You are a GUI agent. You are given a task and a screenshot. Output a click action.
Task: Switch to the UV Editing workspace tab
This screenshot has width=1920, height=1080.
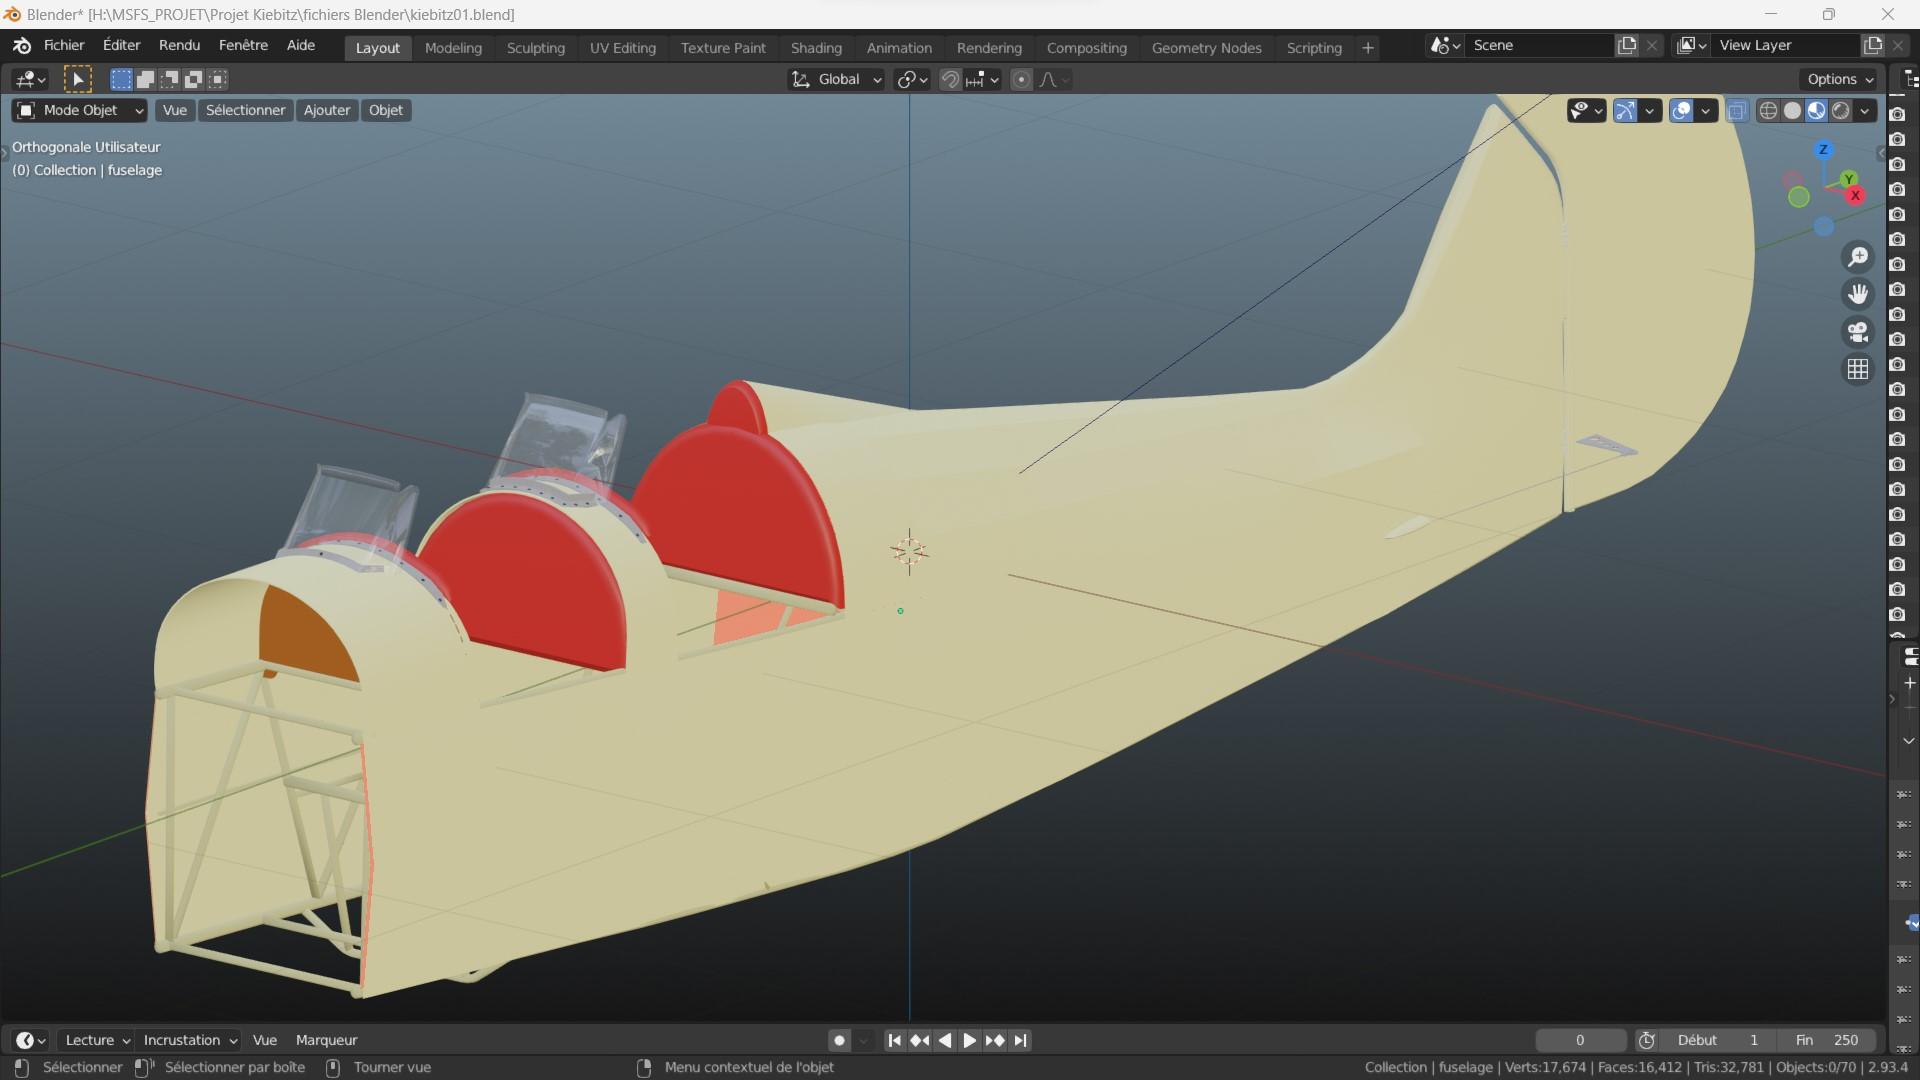point(623,48)
